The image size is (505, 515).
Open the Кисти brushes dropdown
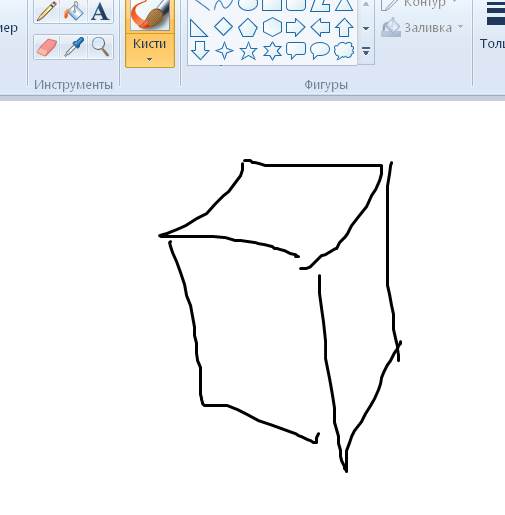tap(150, 50)
